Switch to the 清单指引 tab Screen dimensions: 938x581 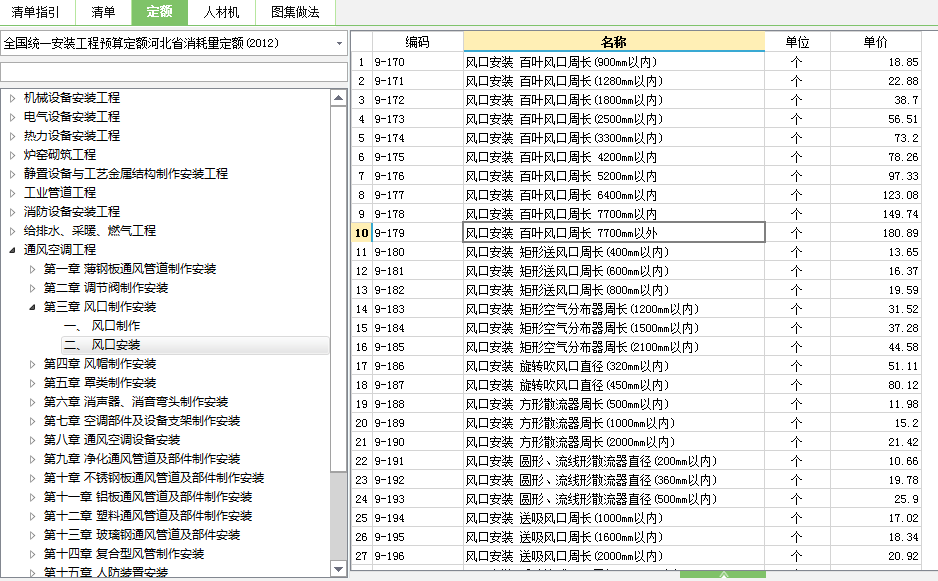click(x=36, y=12)
